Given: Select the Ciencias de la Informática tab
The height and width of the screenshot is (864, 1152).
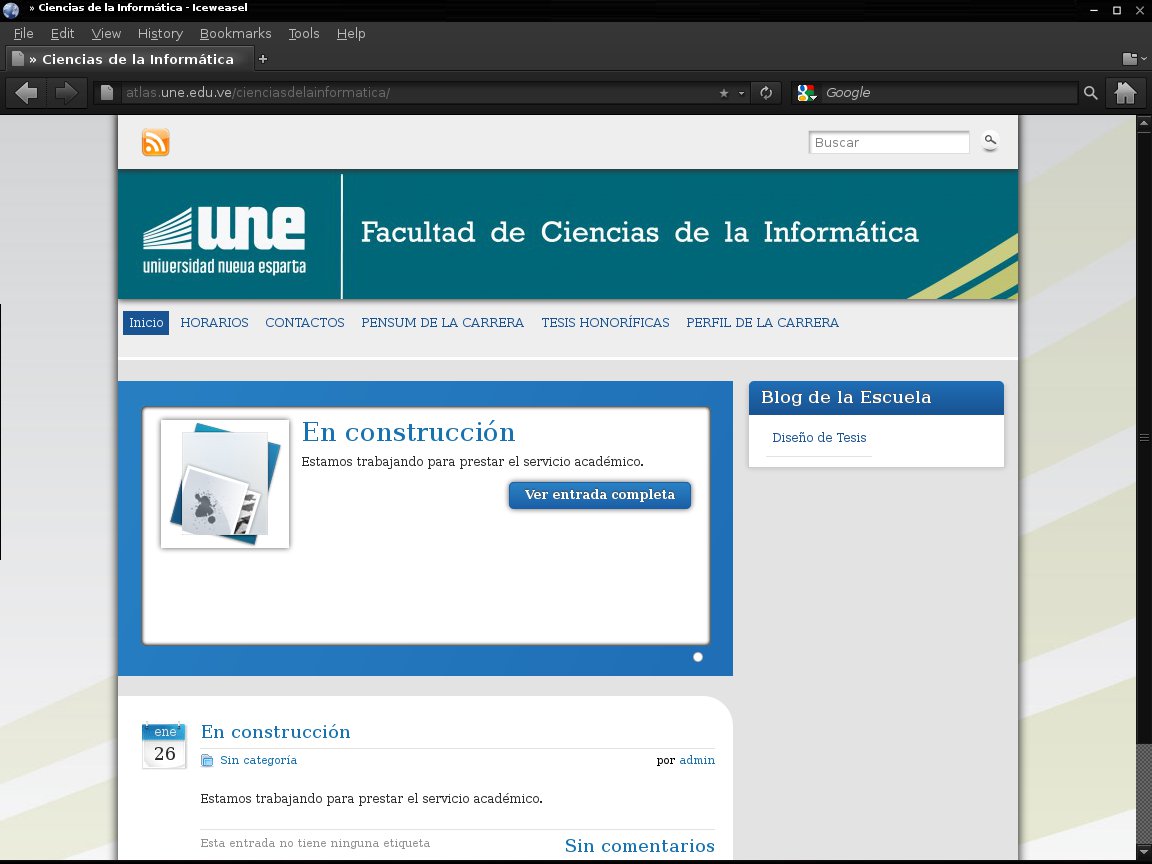Looking at the screenshot, I should click(x=130, y=60).
